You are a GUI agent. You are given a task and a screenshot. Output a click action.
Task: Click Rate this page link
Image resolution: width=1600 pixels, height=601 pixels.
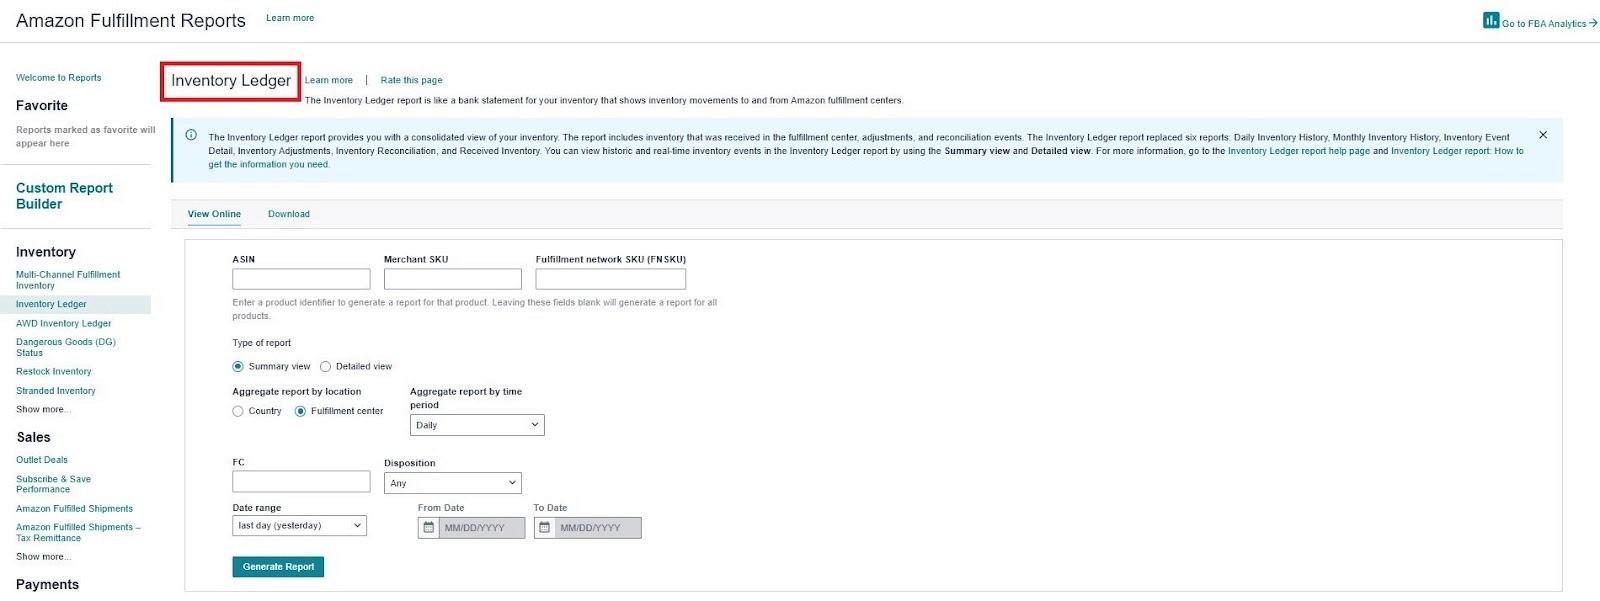(411, 80)
